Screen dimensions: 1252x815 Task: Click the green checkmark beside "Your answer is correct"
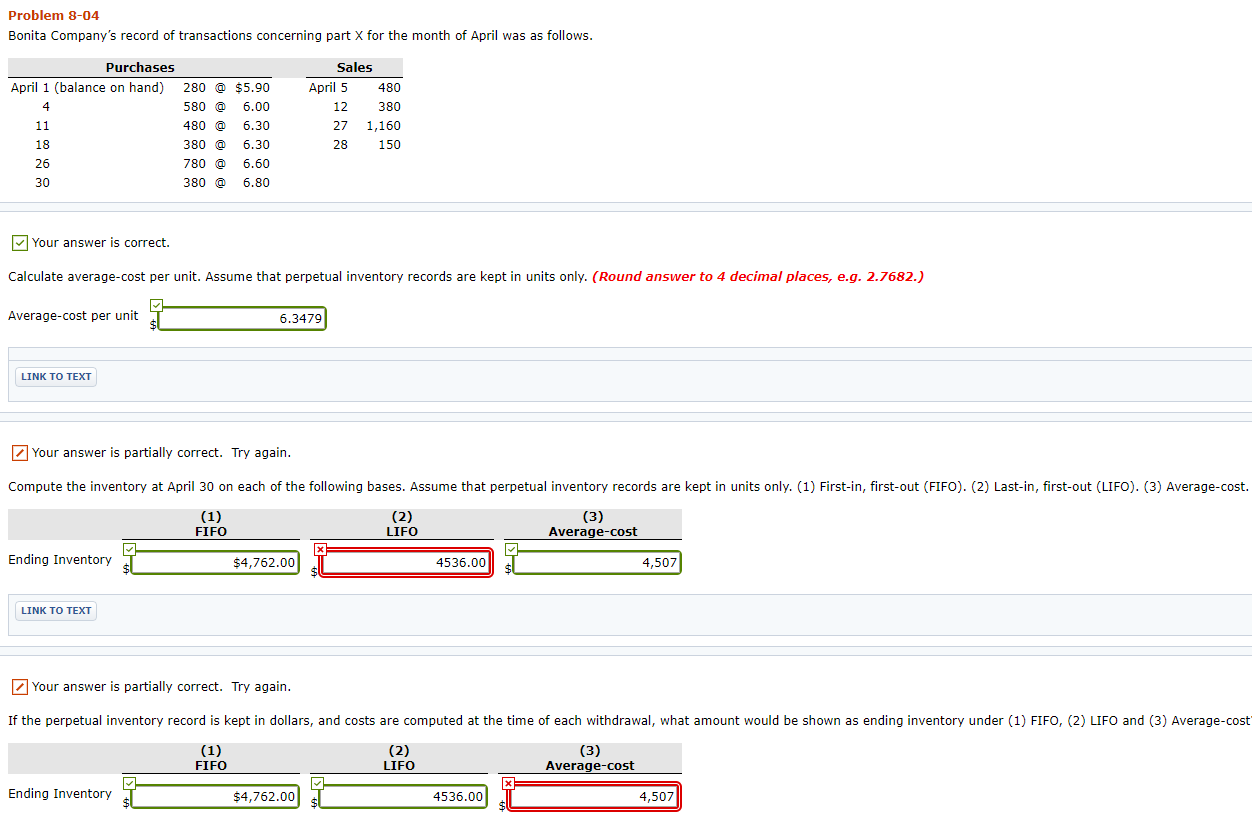[19, 242]
